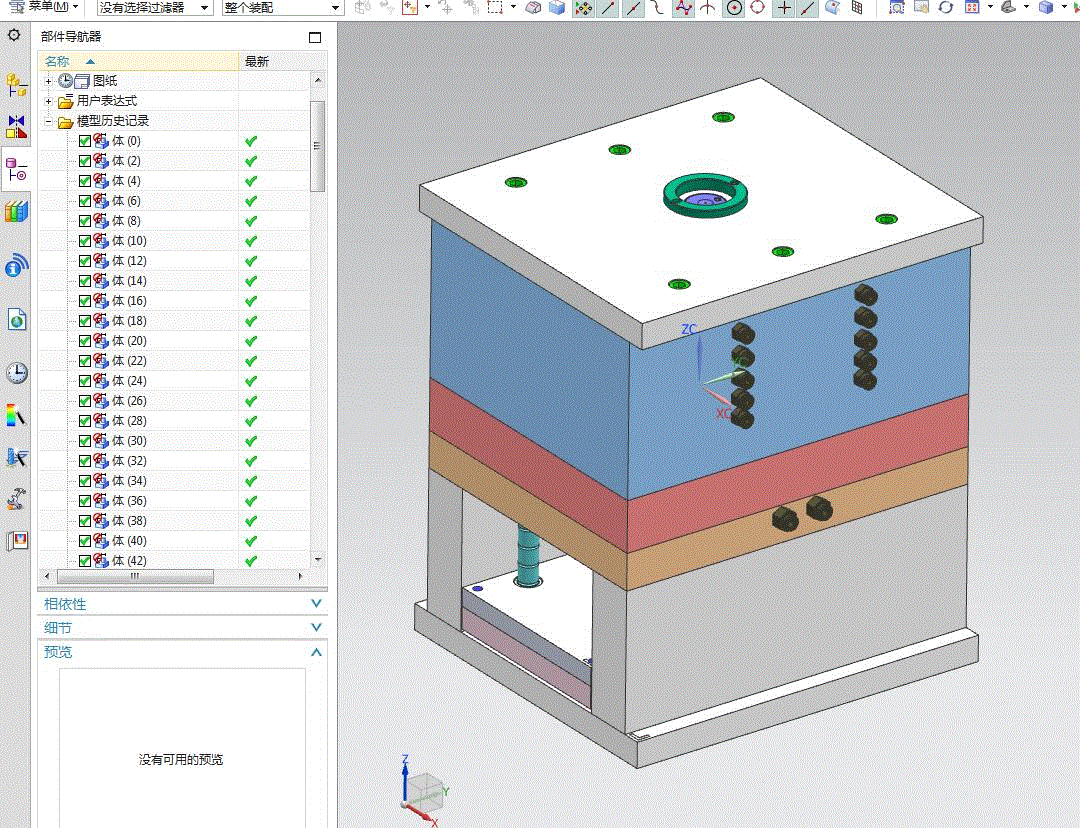Open the Assembly Navigator sidebar tab
Screen dimensions: 1080x828
16,85
